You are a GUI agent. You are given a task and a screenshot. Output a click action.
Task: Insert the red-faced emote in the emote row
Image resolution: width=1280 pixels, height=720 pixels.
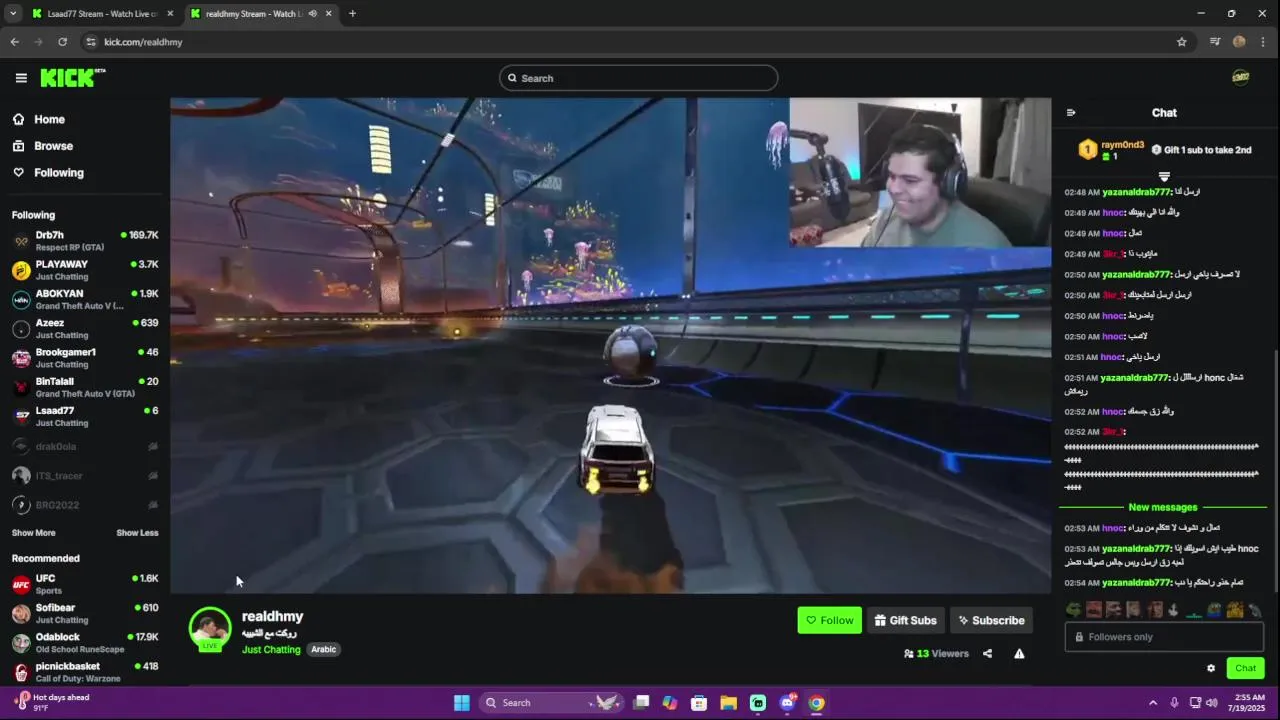pos(1094,609)
